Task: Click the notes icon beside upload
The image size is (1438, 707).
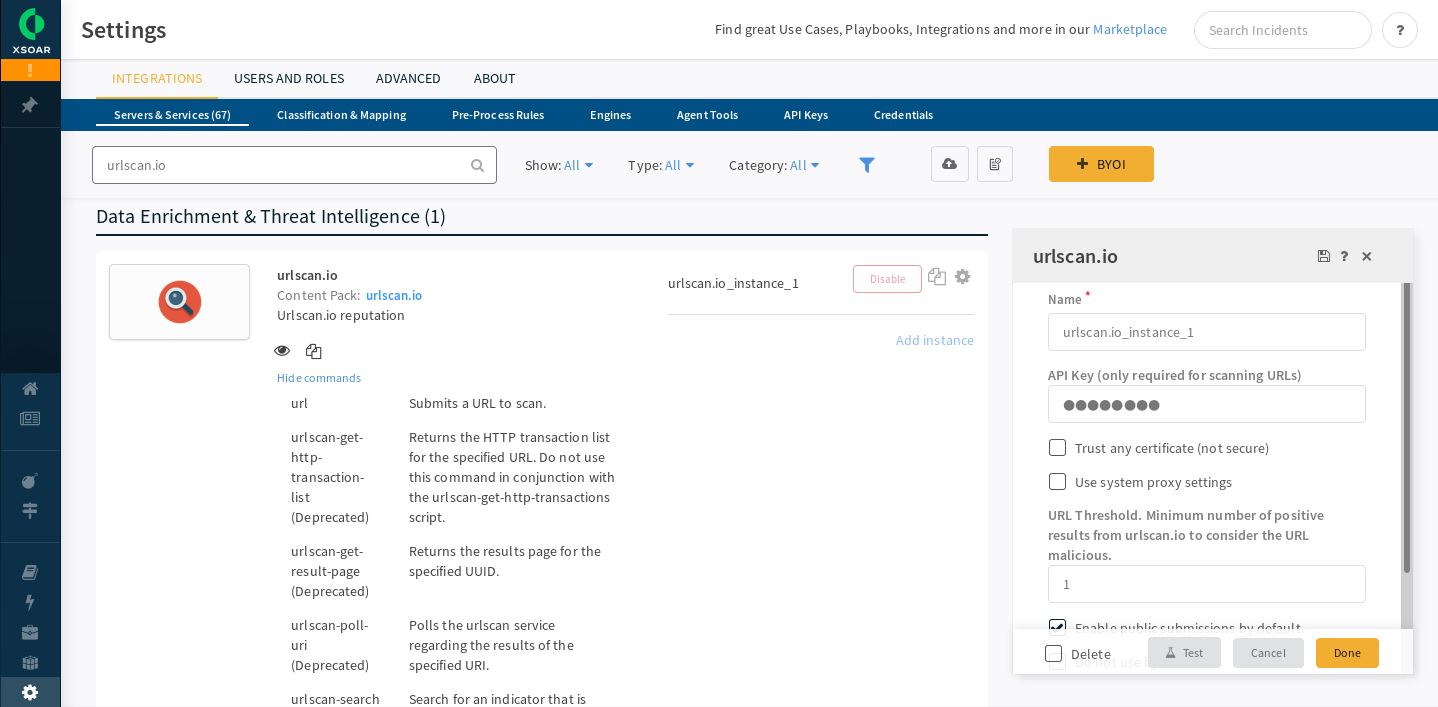Action: point(995,164)
